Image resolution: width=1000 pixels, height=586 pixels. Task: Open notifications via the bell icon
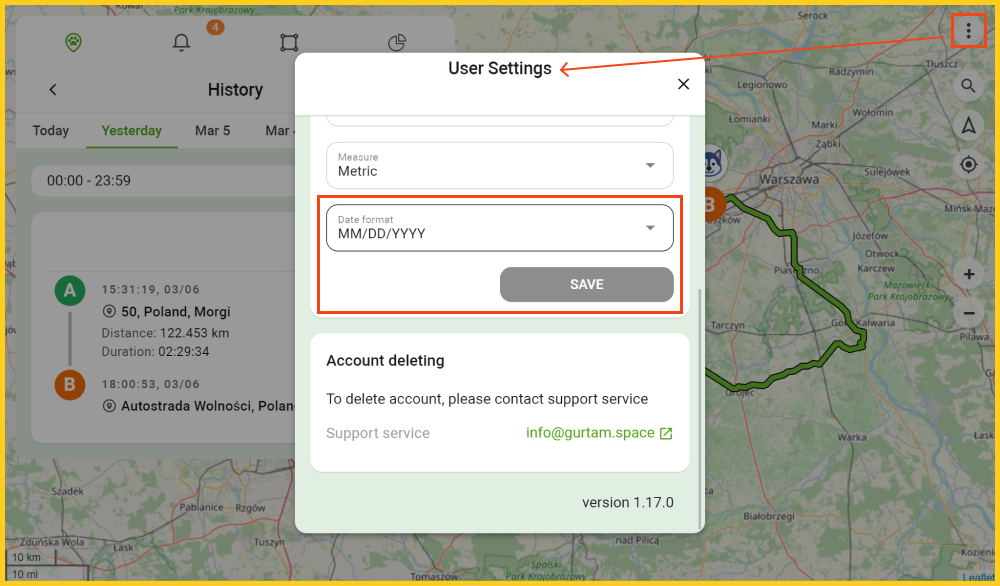click(181, 43)
